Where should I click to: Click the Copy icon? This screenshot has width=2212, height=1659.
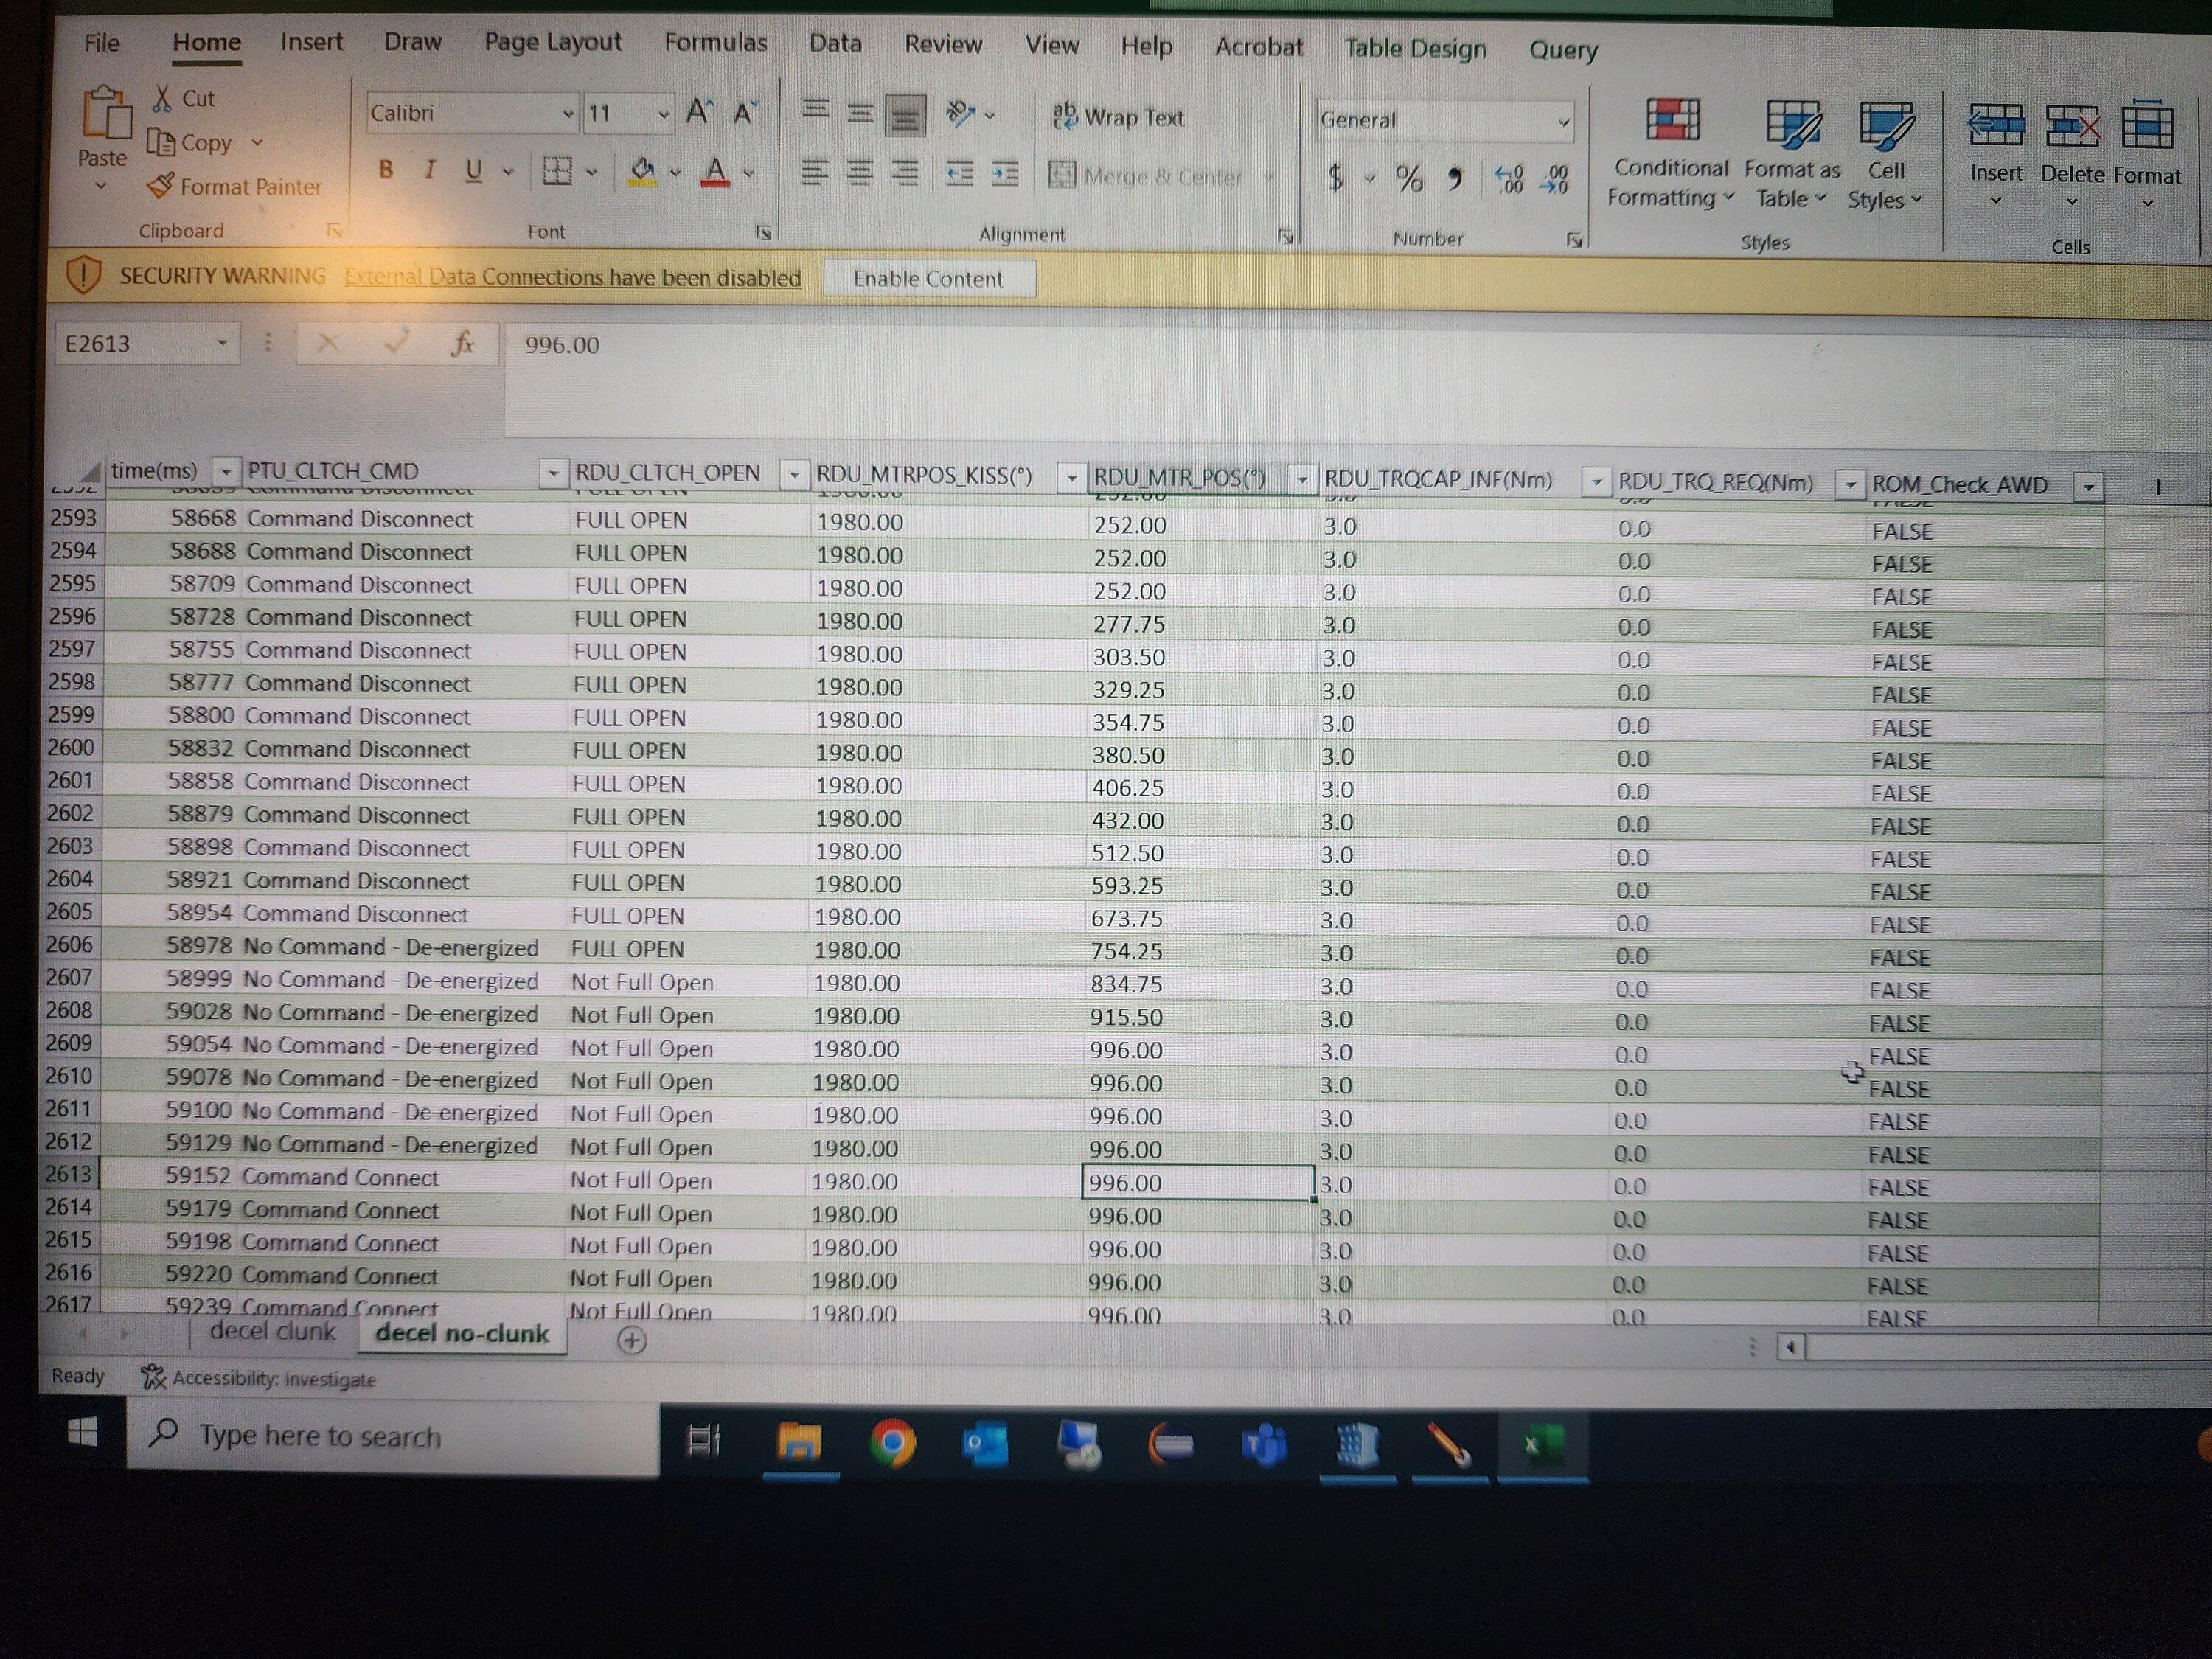[161, 142]
